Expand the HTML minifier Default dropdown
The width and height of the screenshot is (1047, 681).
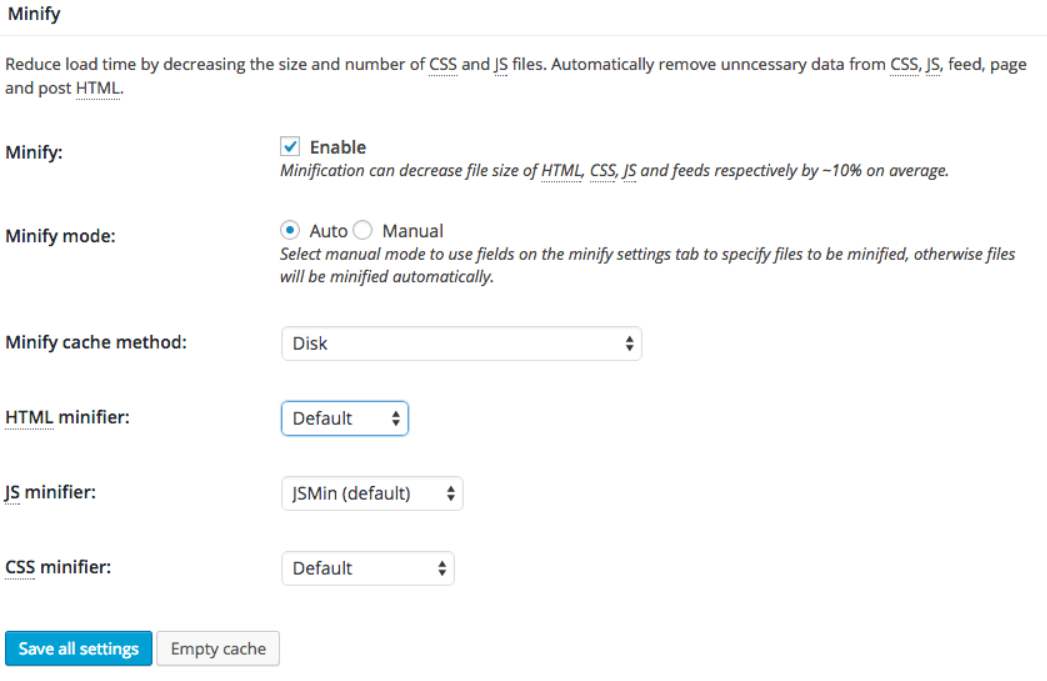[345, 418]
